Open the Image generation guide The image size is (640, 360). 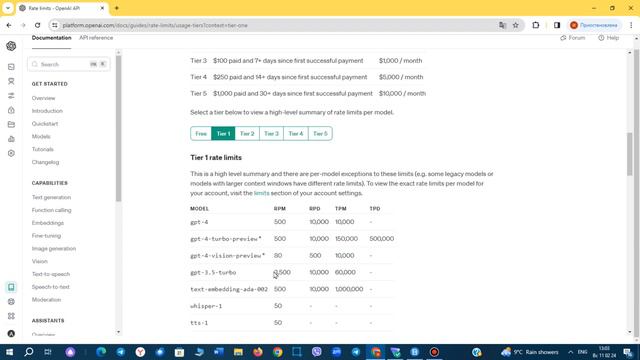click(54, 249)
